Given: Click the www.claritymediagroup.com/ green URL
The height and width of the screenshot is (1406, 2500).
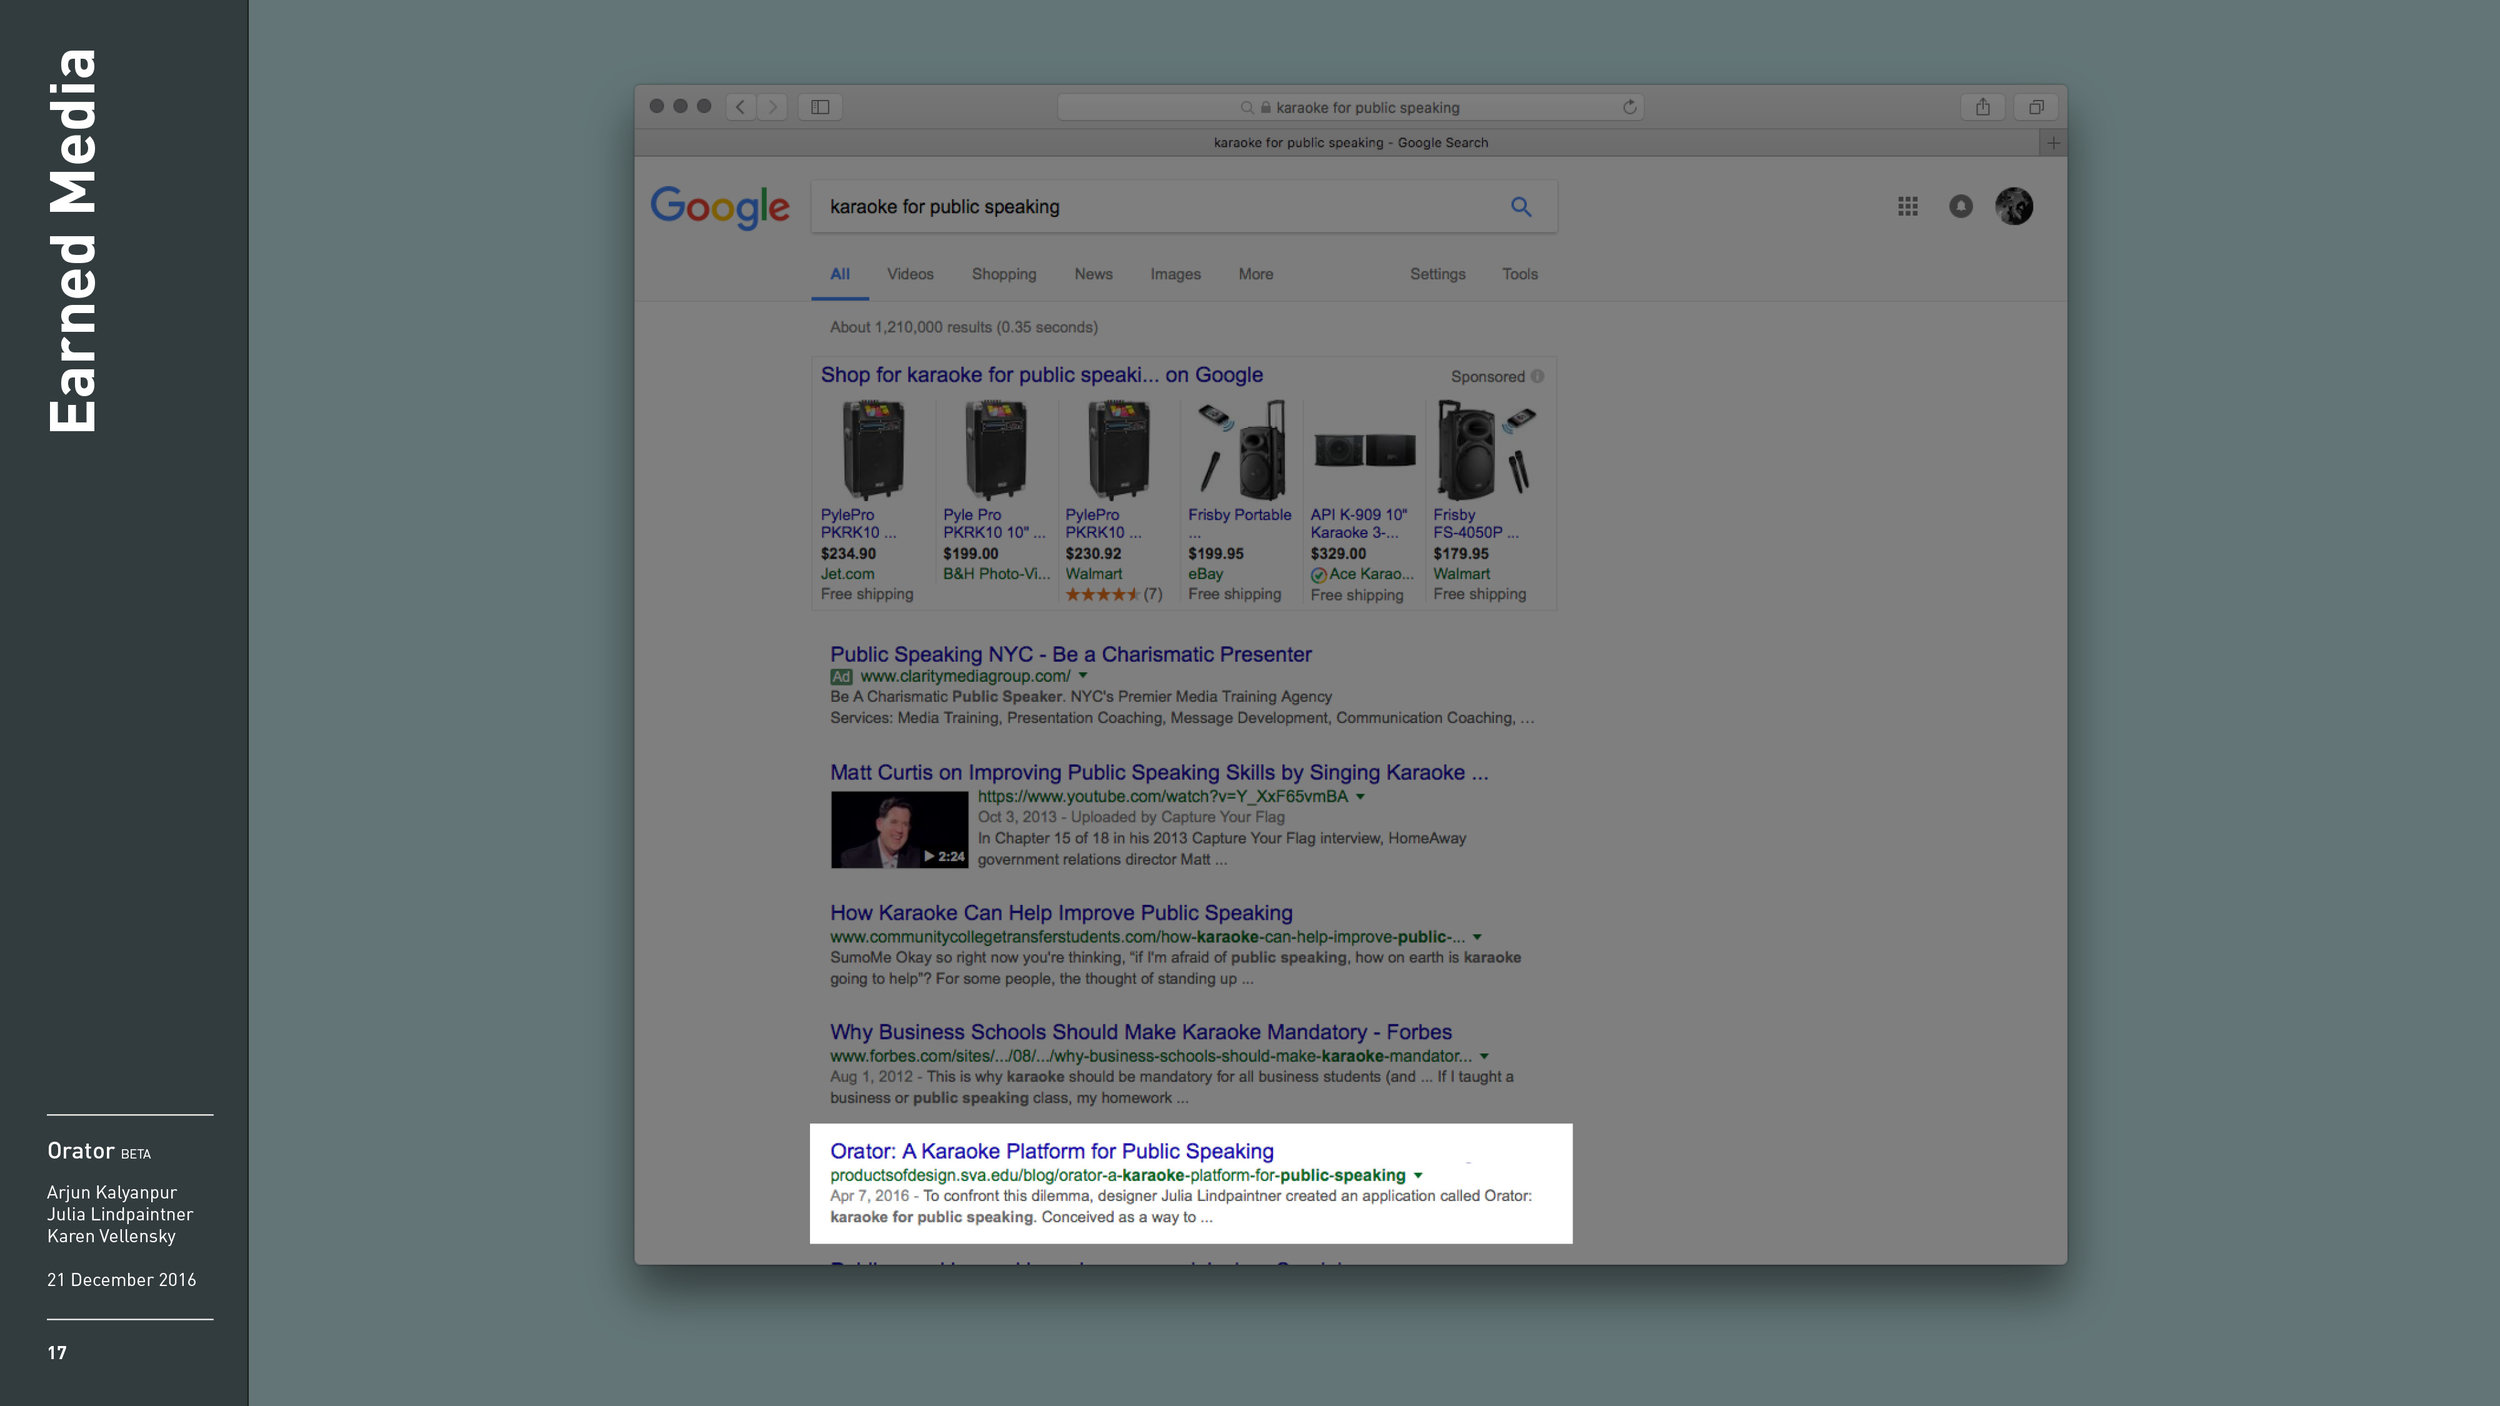Looking at the screenshot, I should tap(965, 676).
